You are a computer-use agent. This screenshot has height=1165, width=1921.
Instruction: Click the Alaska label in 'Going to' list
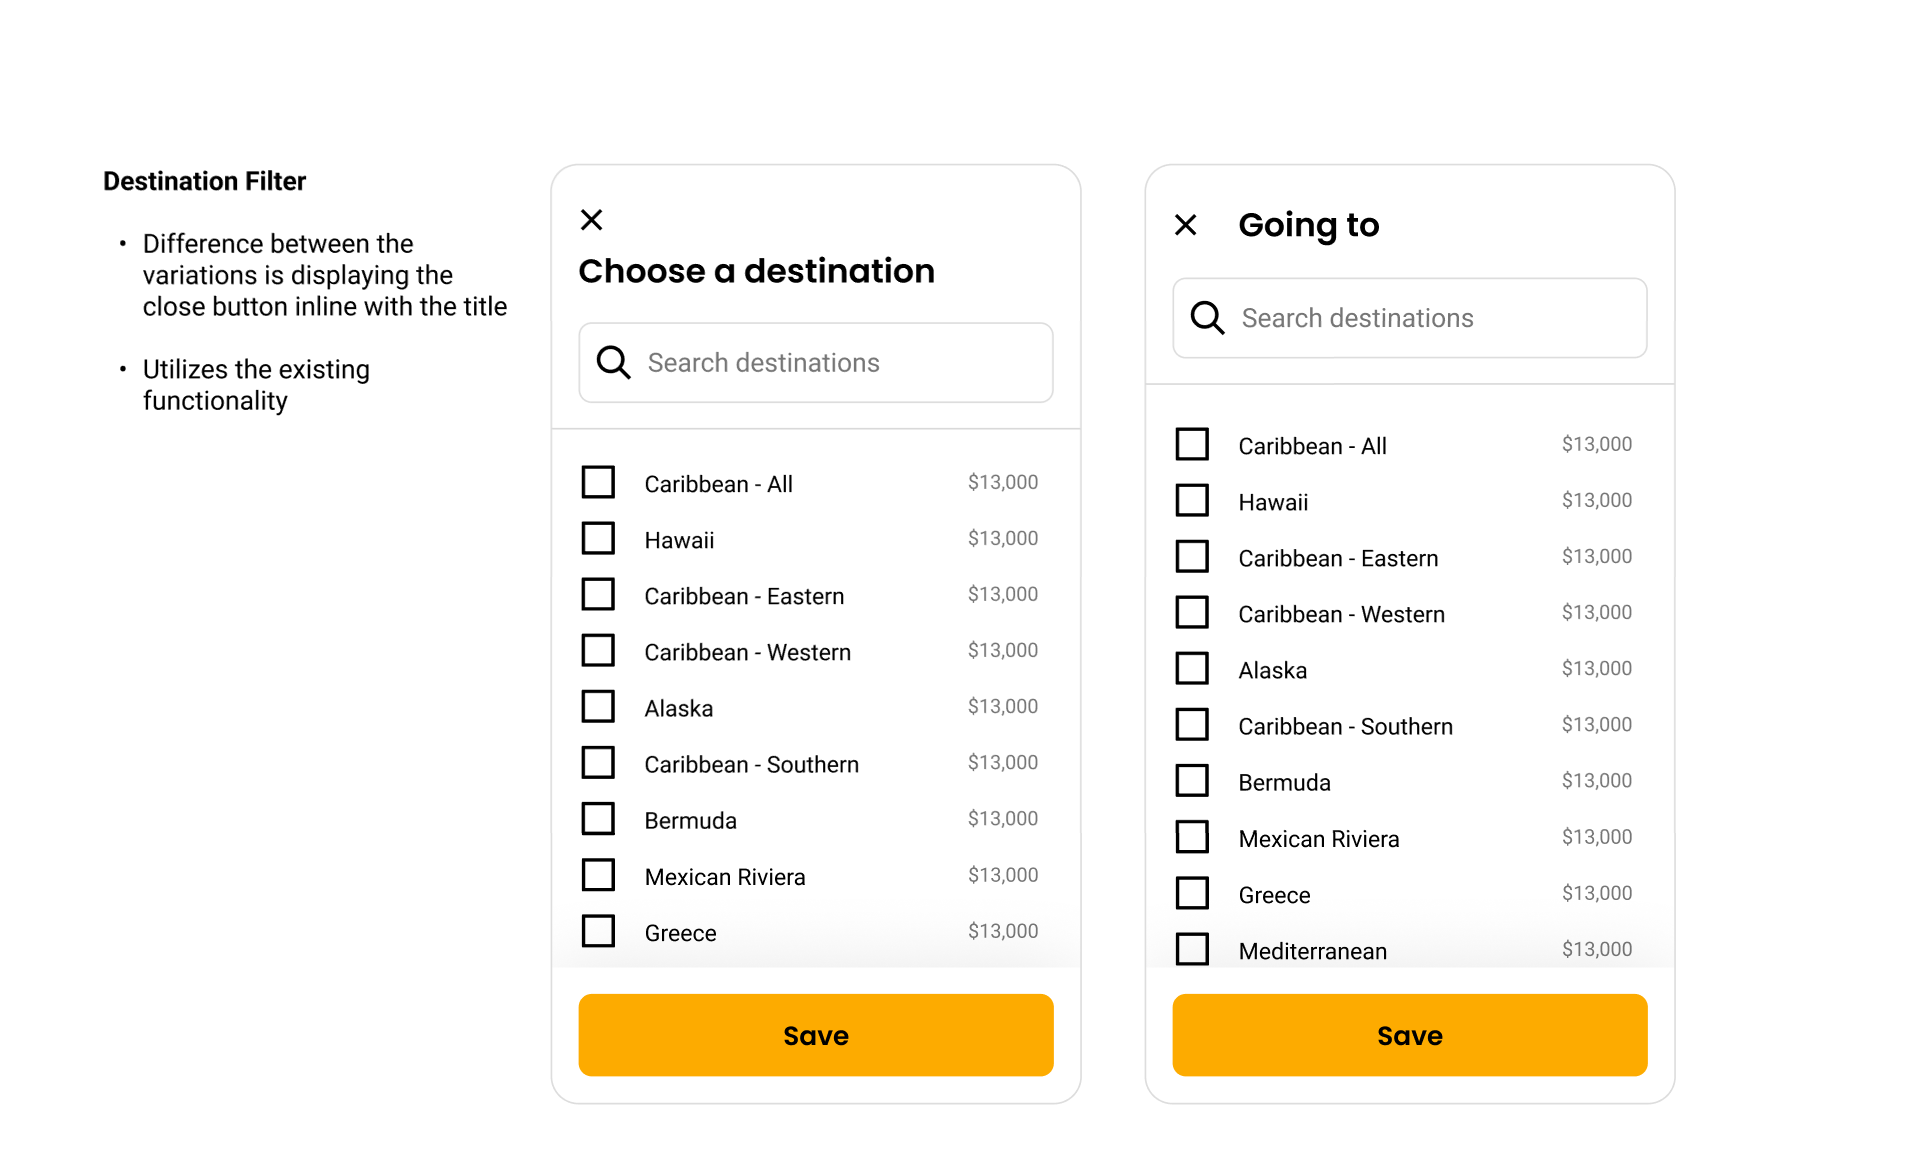tap(1272, 670)
